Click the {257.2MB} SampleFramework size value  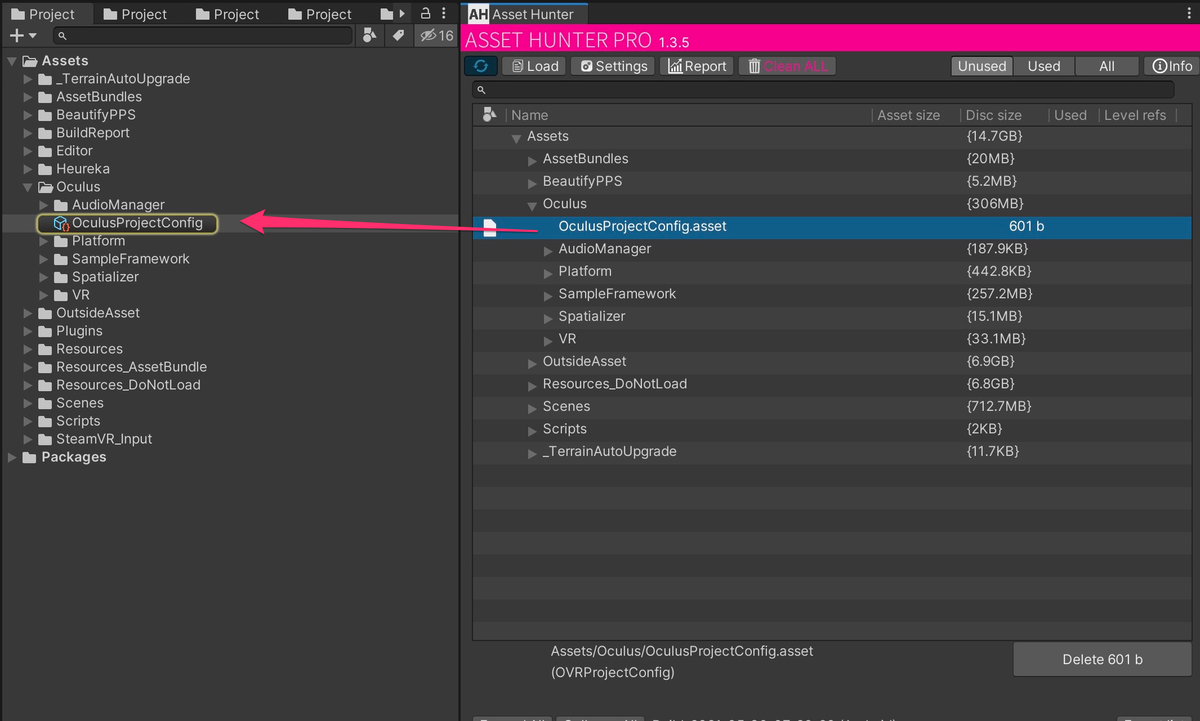pyautogui.click(x=1000, y=294)
